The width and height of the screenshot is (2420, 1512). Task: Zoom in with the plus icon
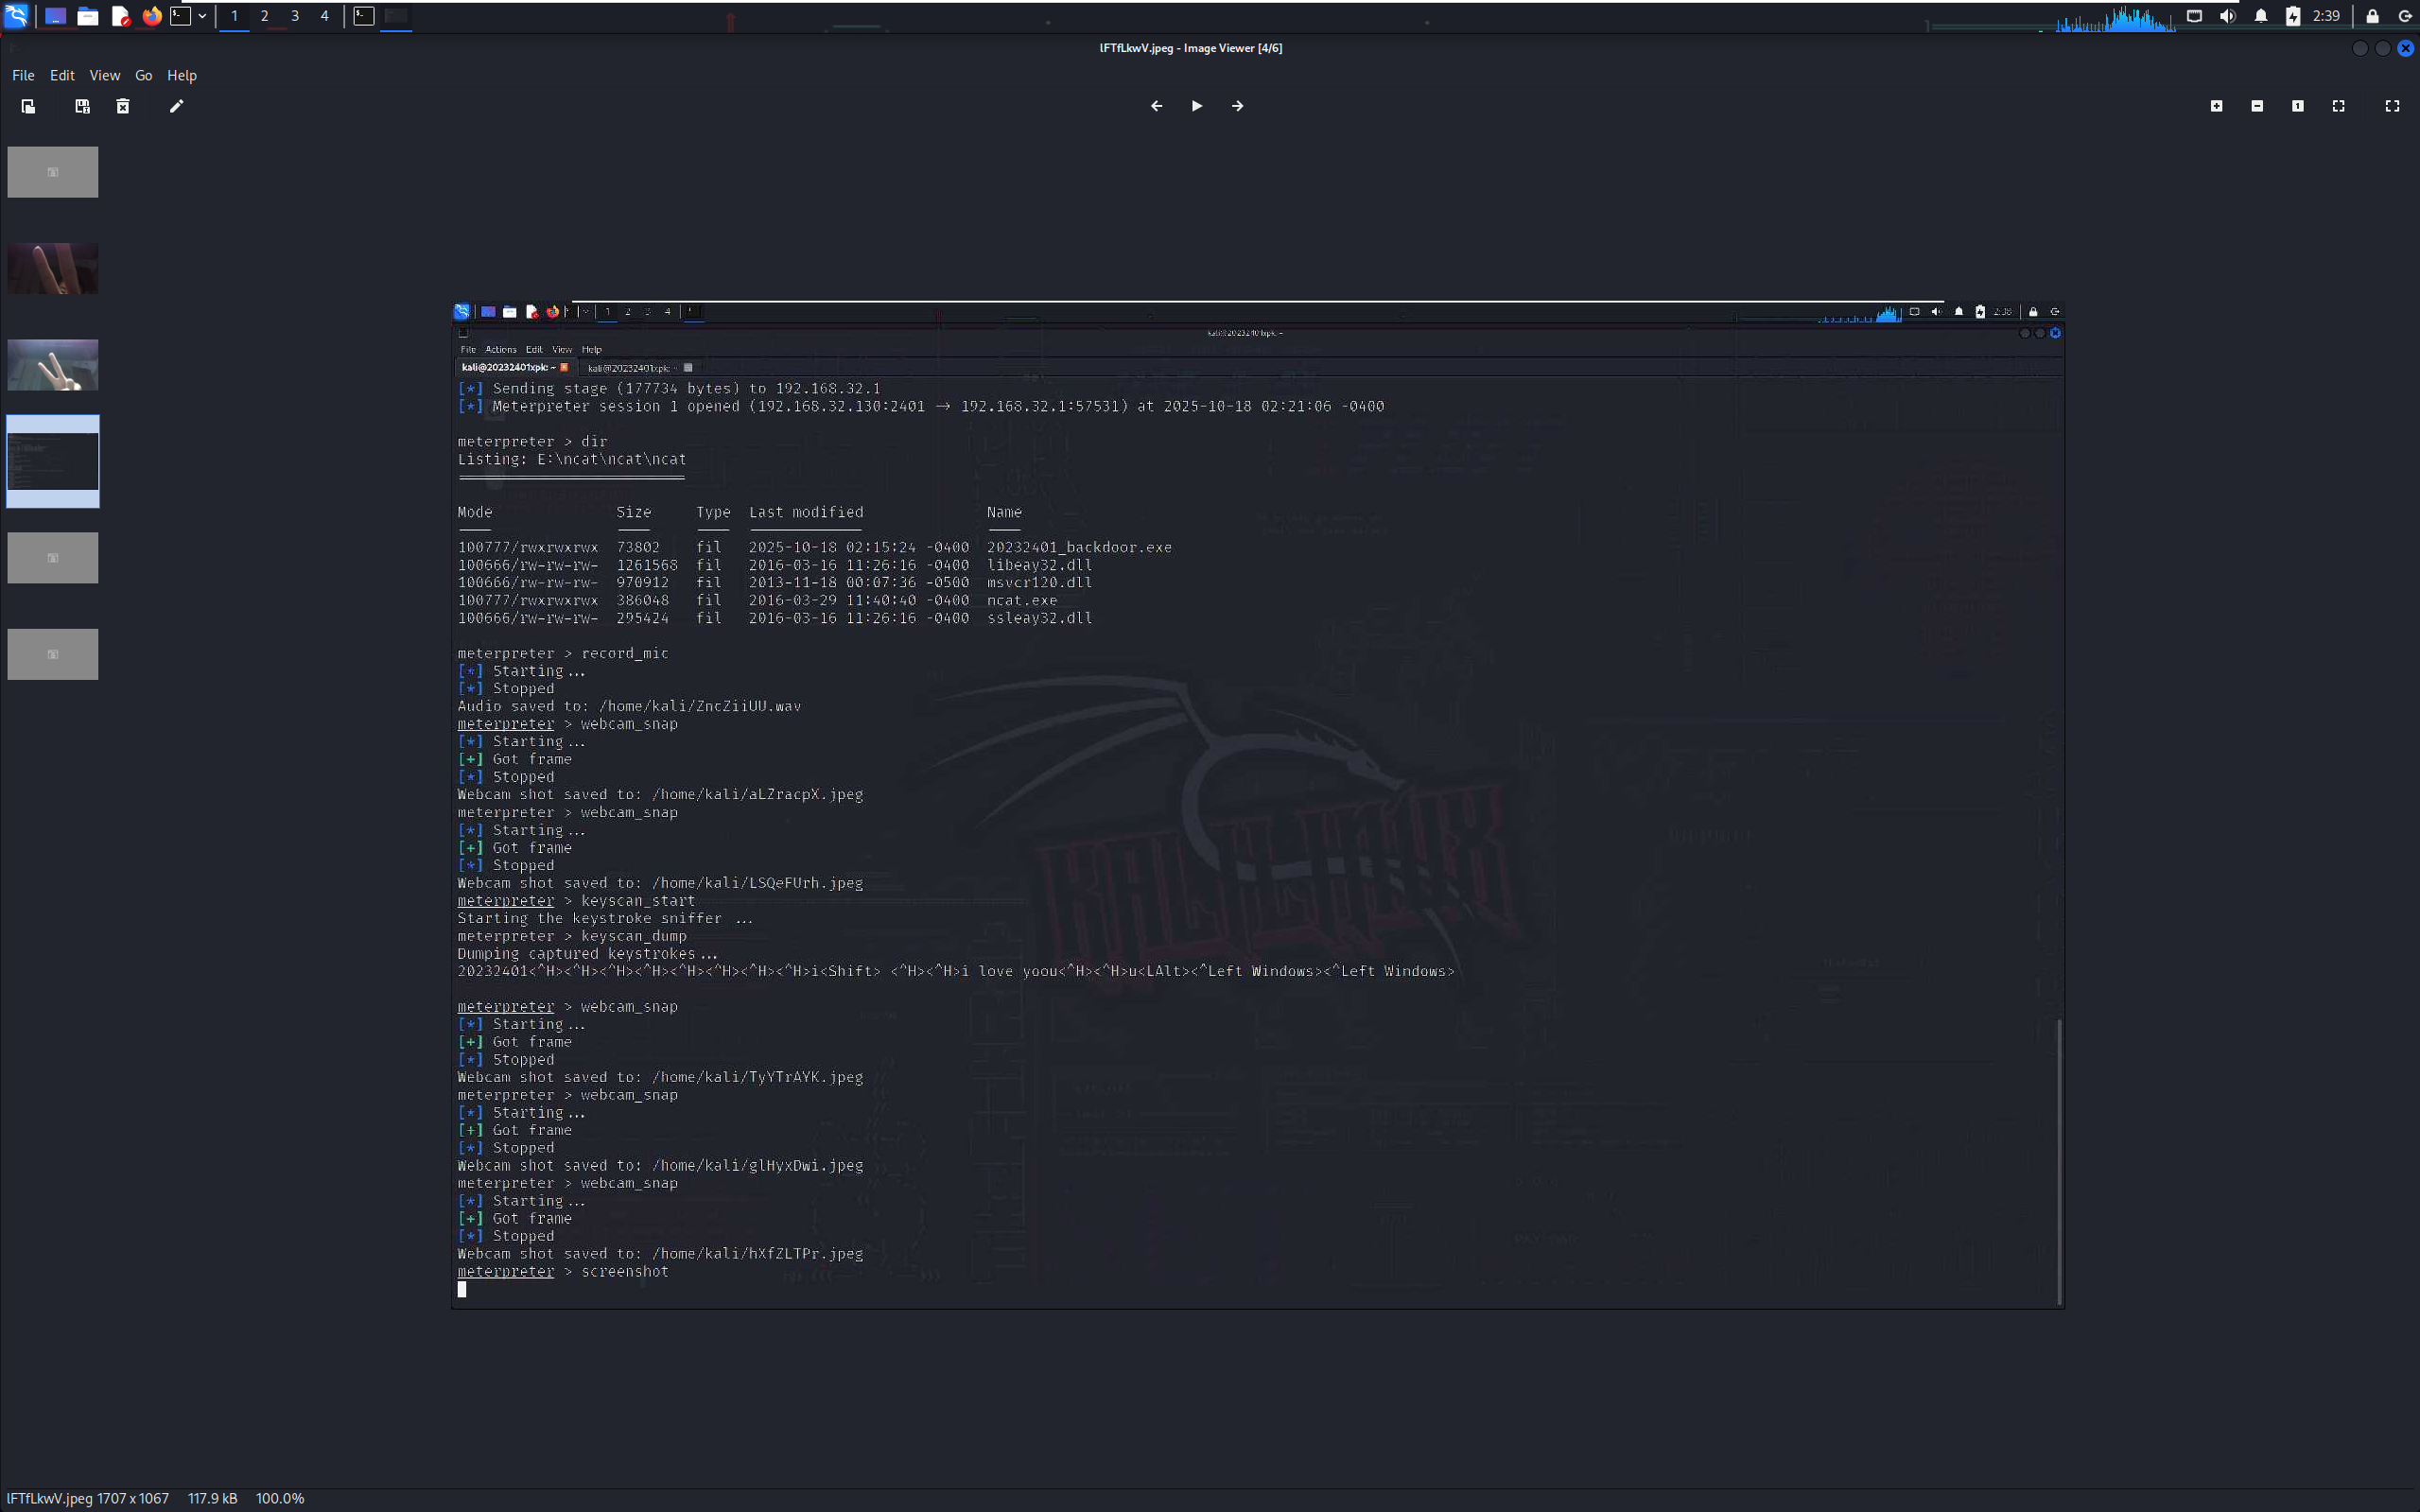2216,106
